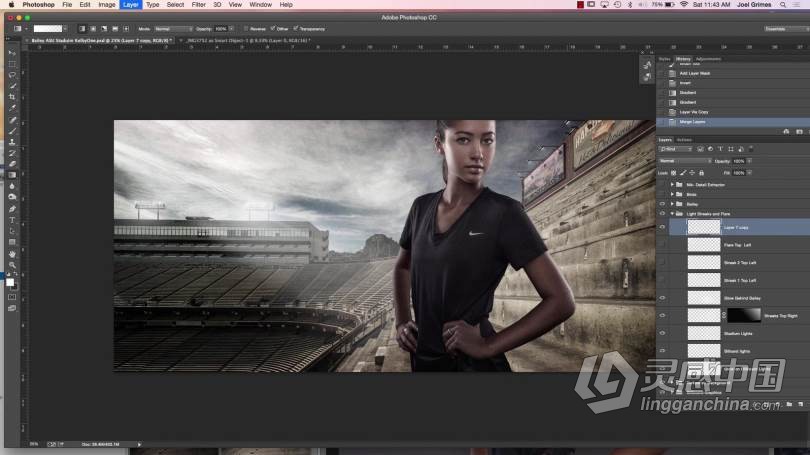Viewport: 810px width, 455px height.
Task: Click the Lock transparent pixels icon
Action: click(x=673, y=173)
